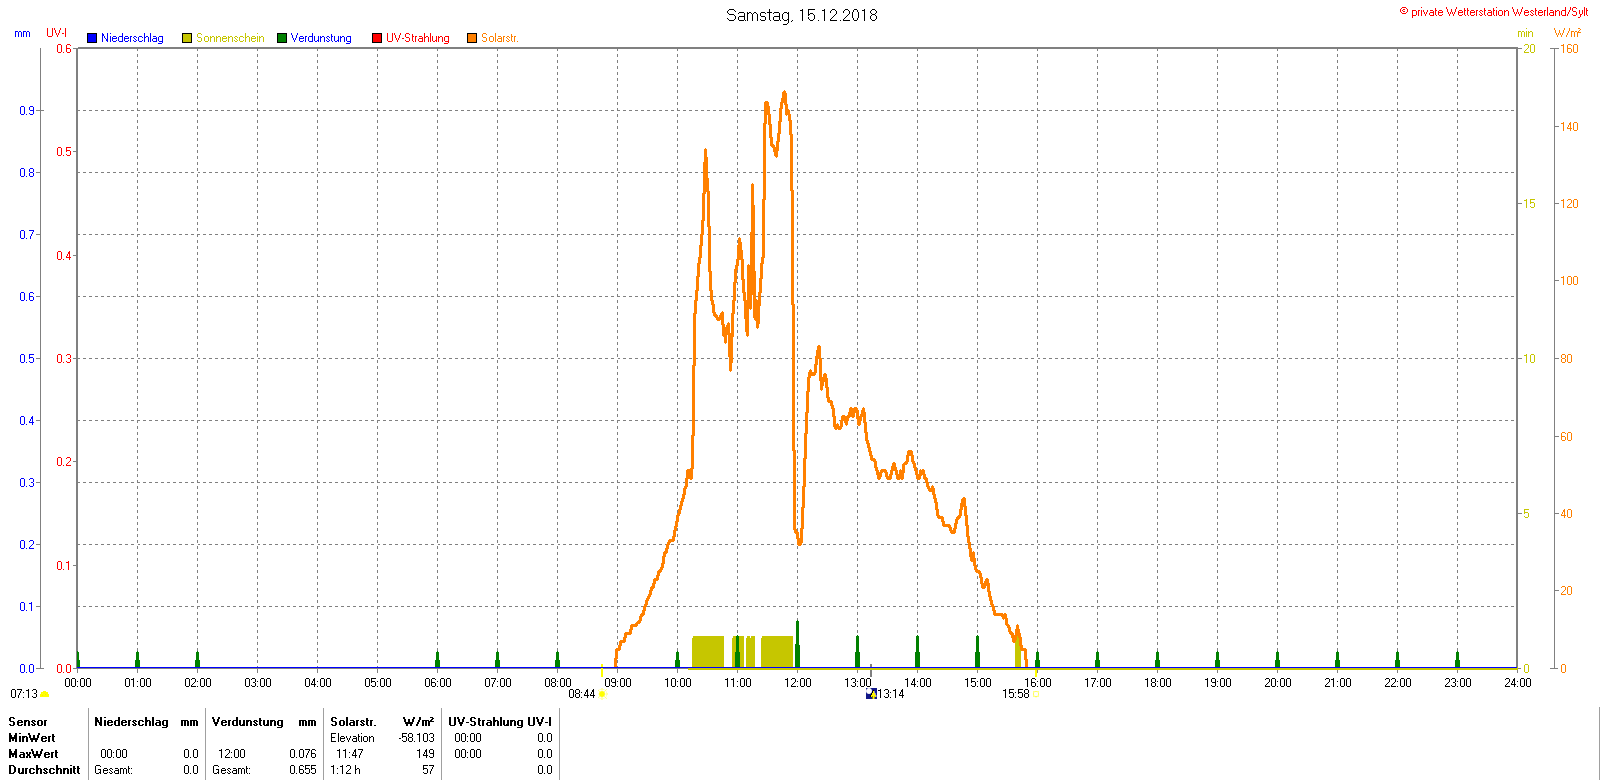Click the chart title Samstag, 15.12.2018
Image resolution: width=1600 pixels, height=780 pixels.
click(802, 15)
